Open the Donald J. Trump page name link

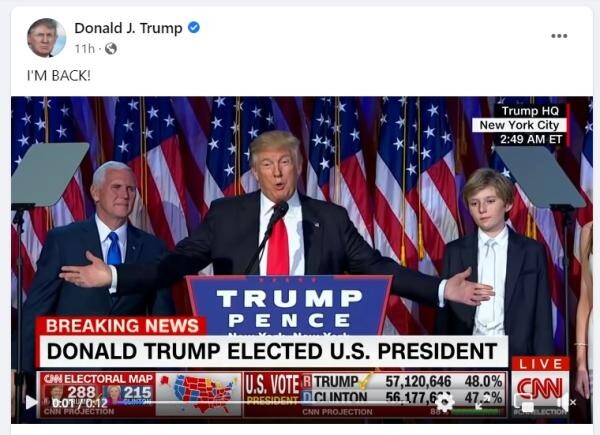(x=128, y=28)
